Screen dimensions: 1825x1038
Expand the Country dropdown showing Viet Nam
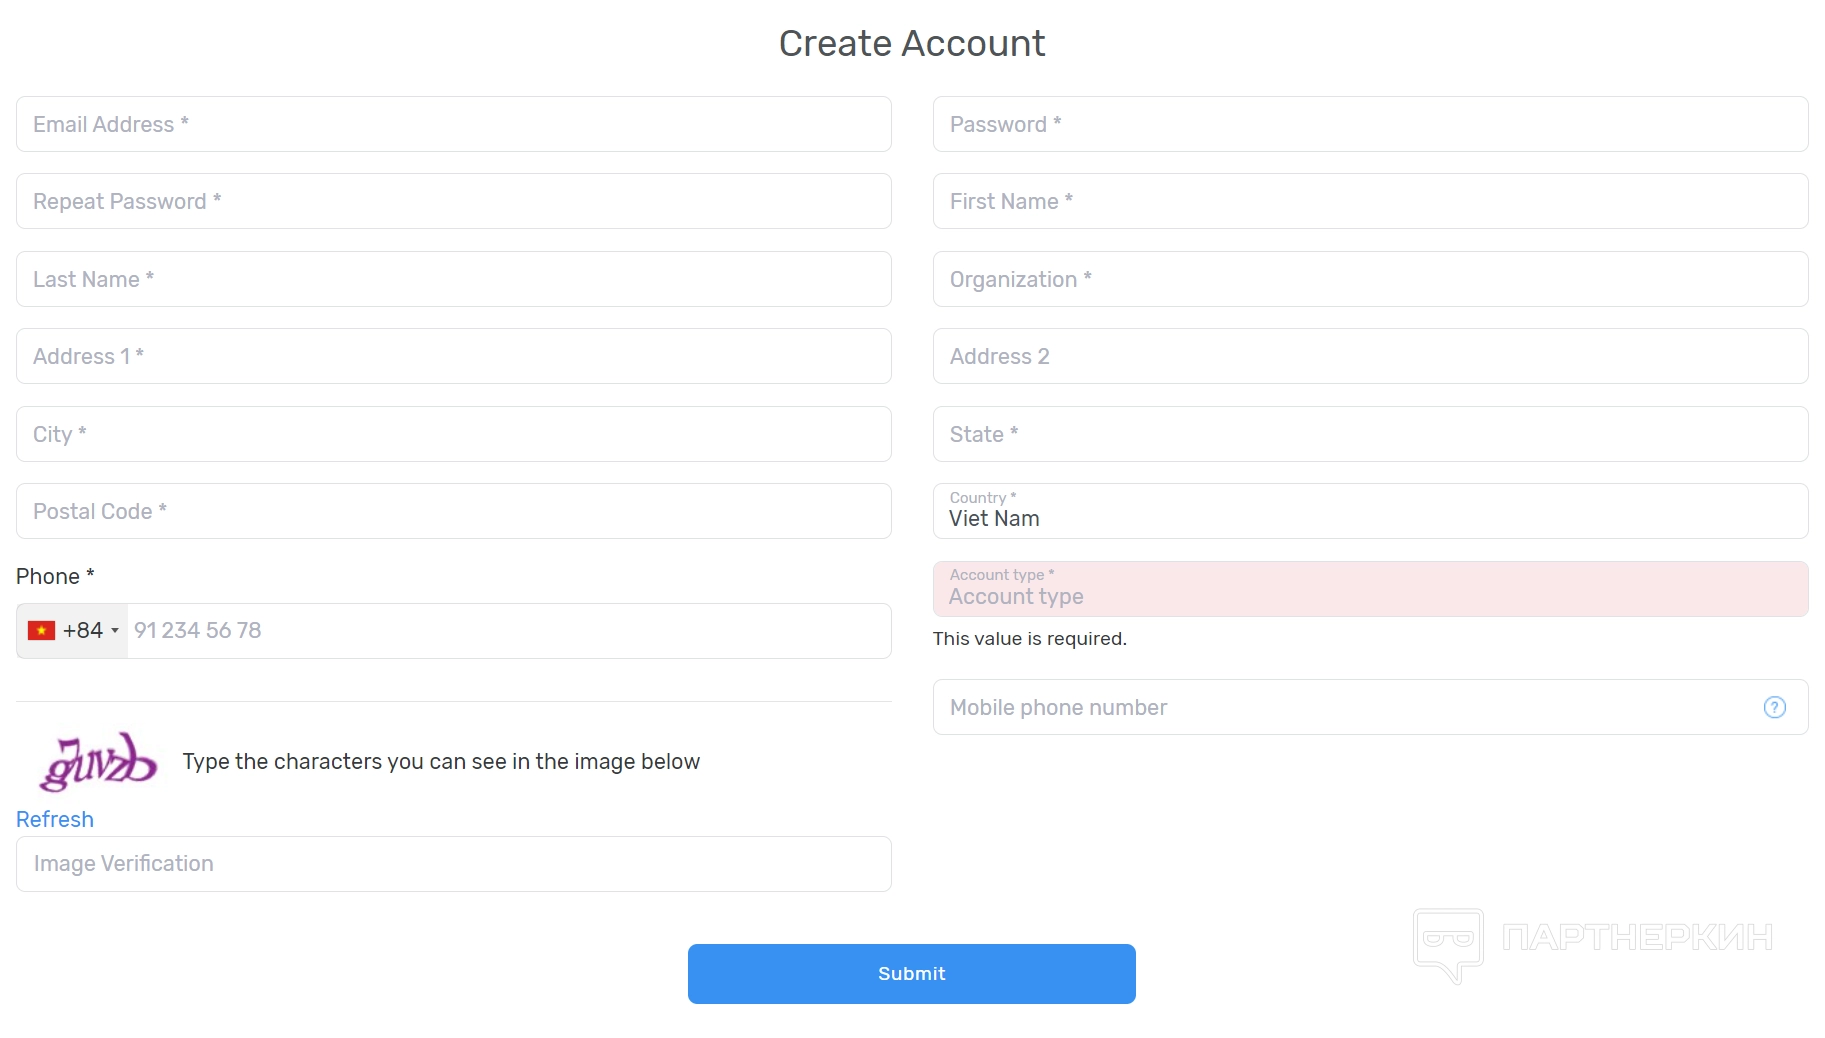click(x=1369, y=512)
